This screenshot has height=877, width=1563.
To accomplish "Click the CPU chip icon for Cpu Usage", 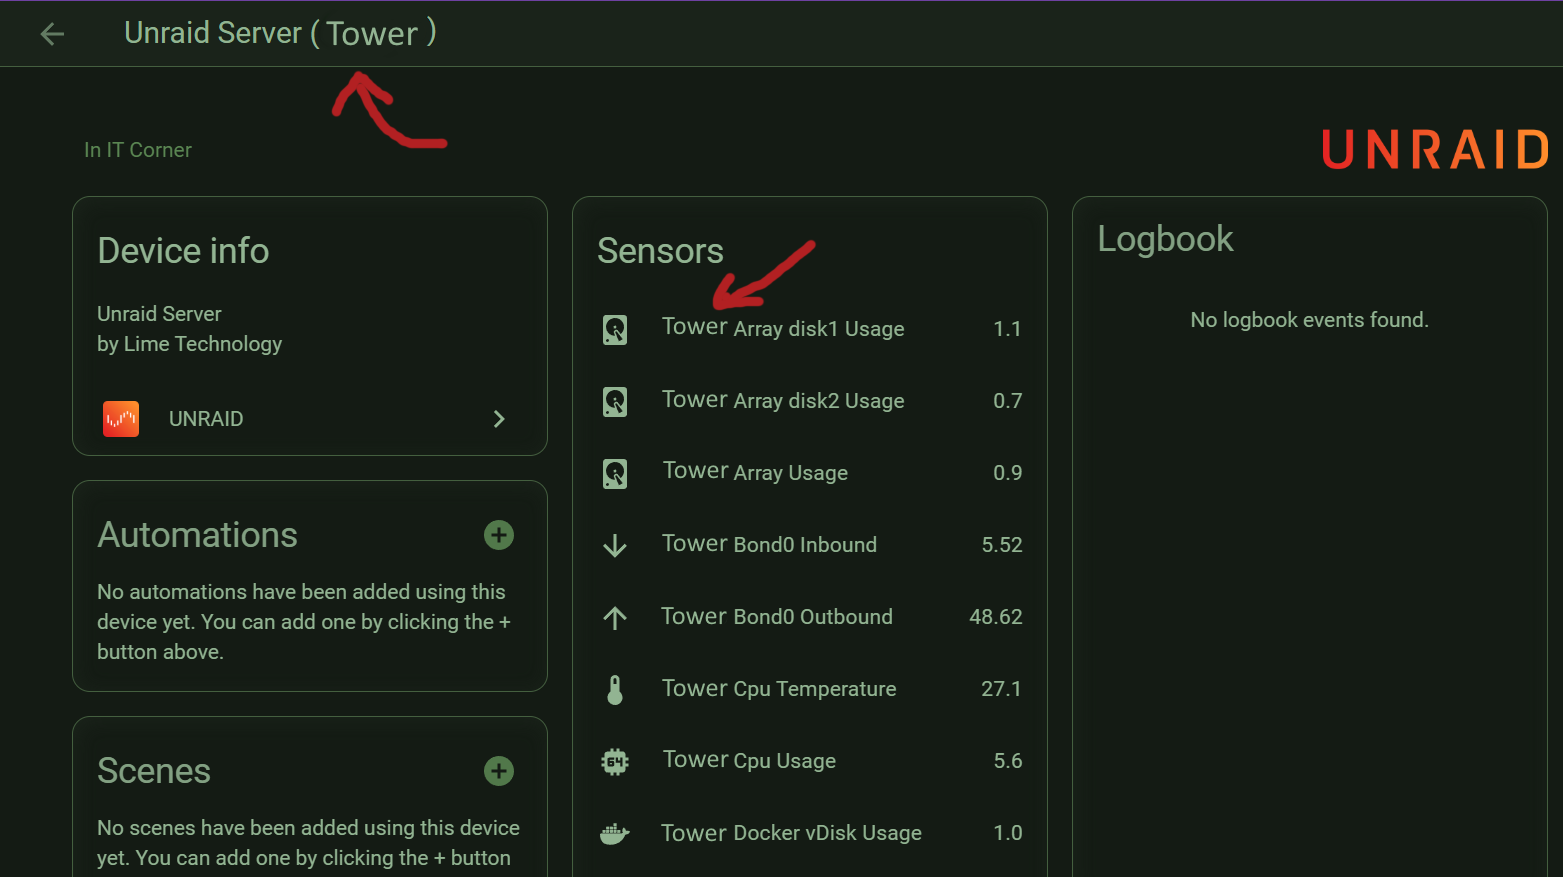I will 615,762.
